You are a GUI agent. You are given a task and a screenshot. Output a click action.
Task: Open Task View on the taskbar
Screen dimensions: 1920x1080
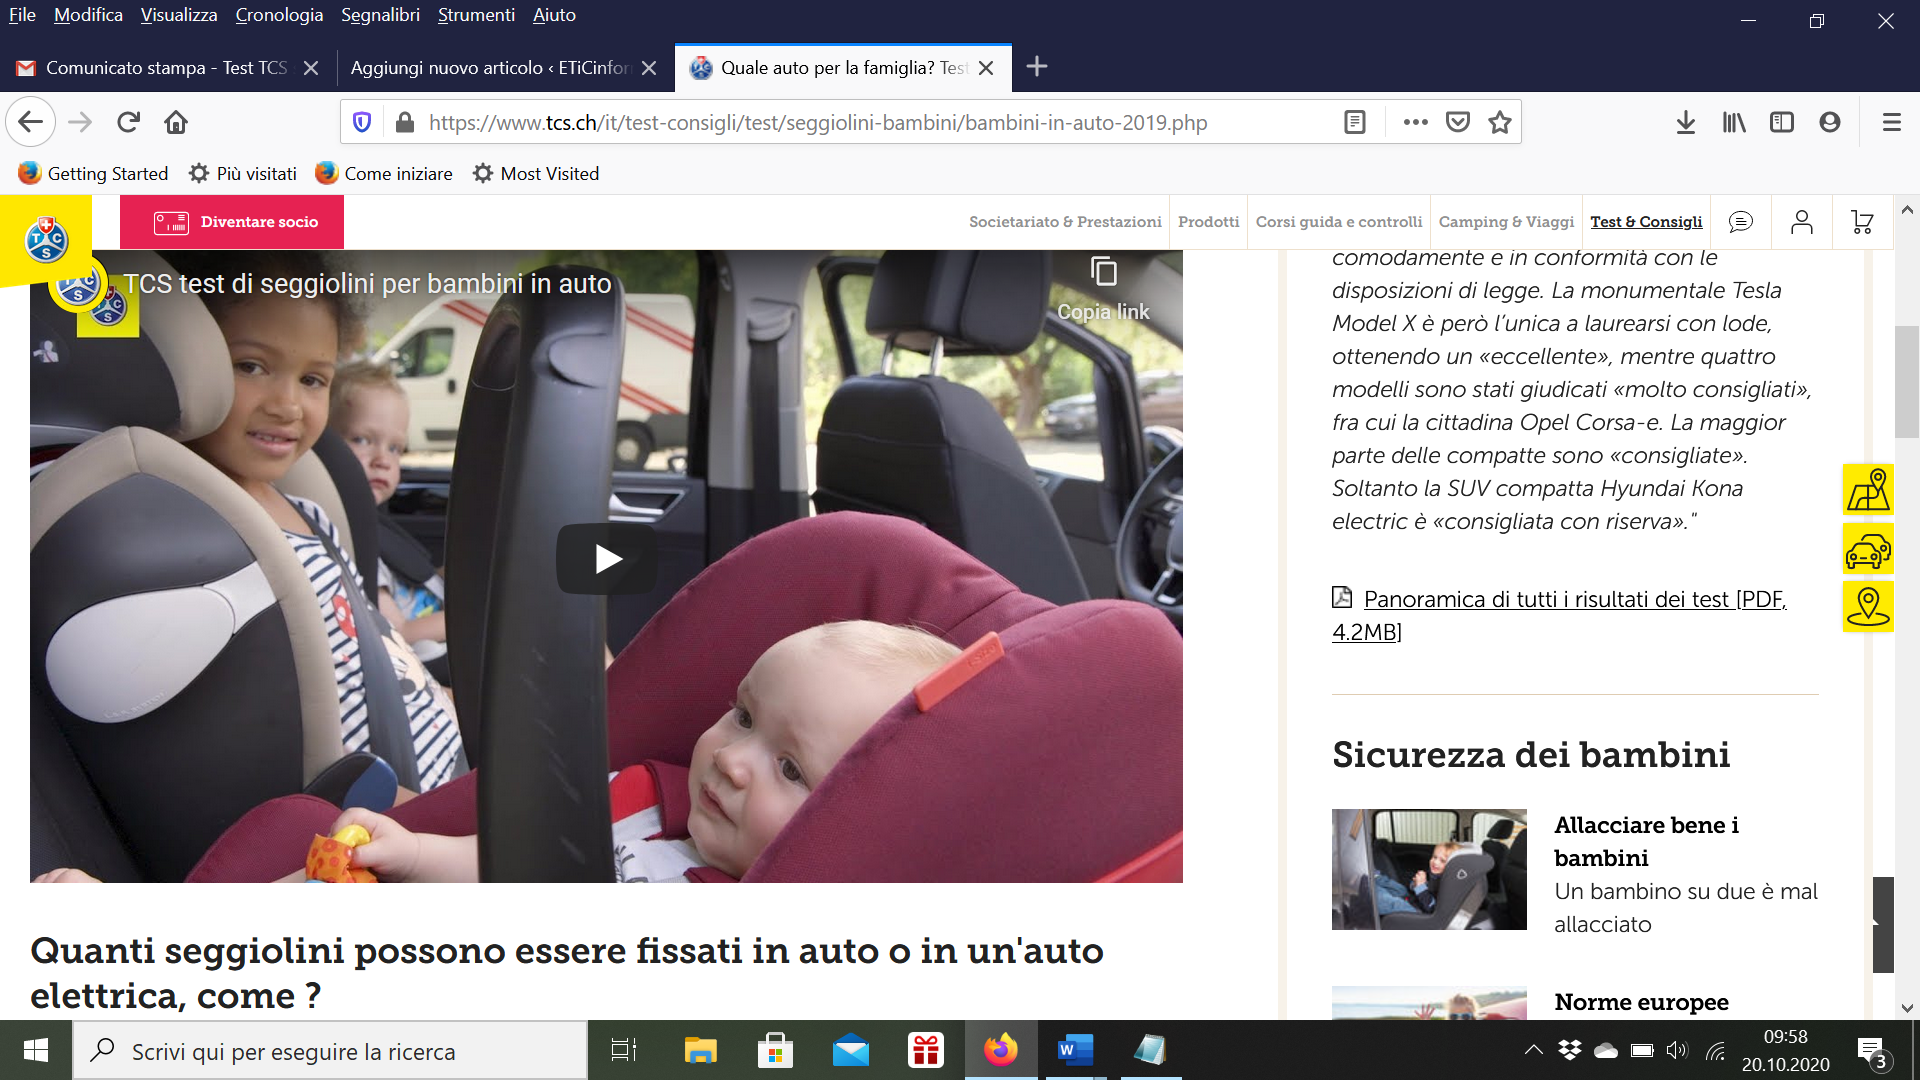point(624,1050)
